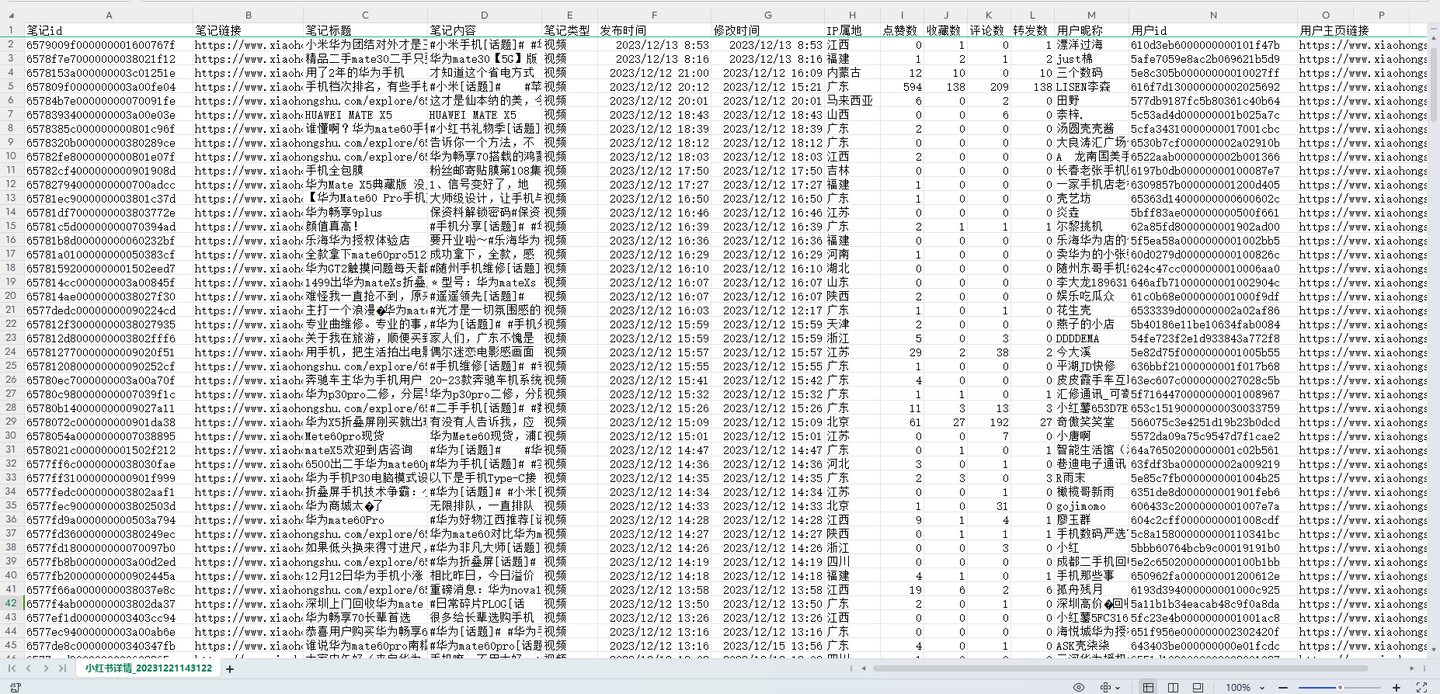
Task: Open the reading mode dropdown arrow
Action: pyautogui.click(x=1117, y=687)
